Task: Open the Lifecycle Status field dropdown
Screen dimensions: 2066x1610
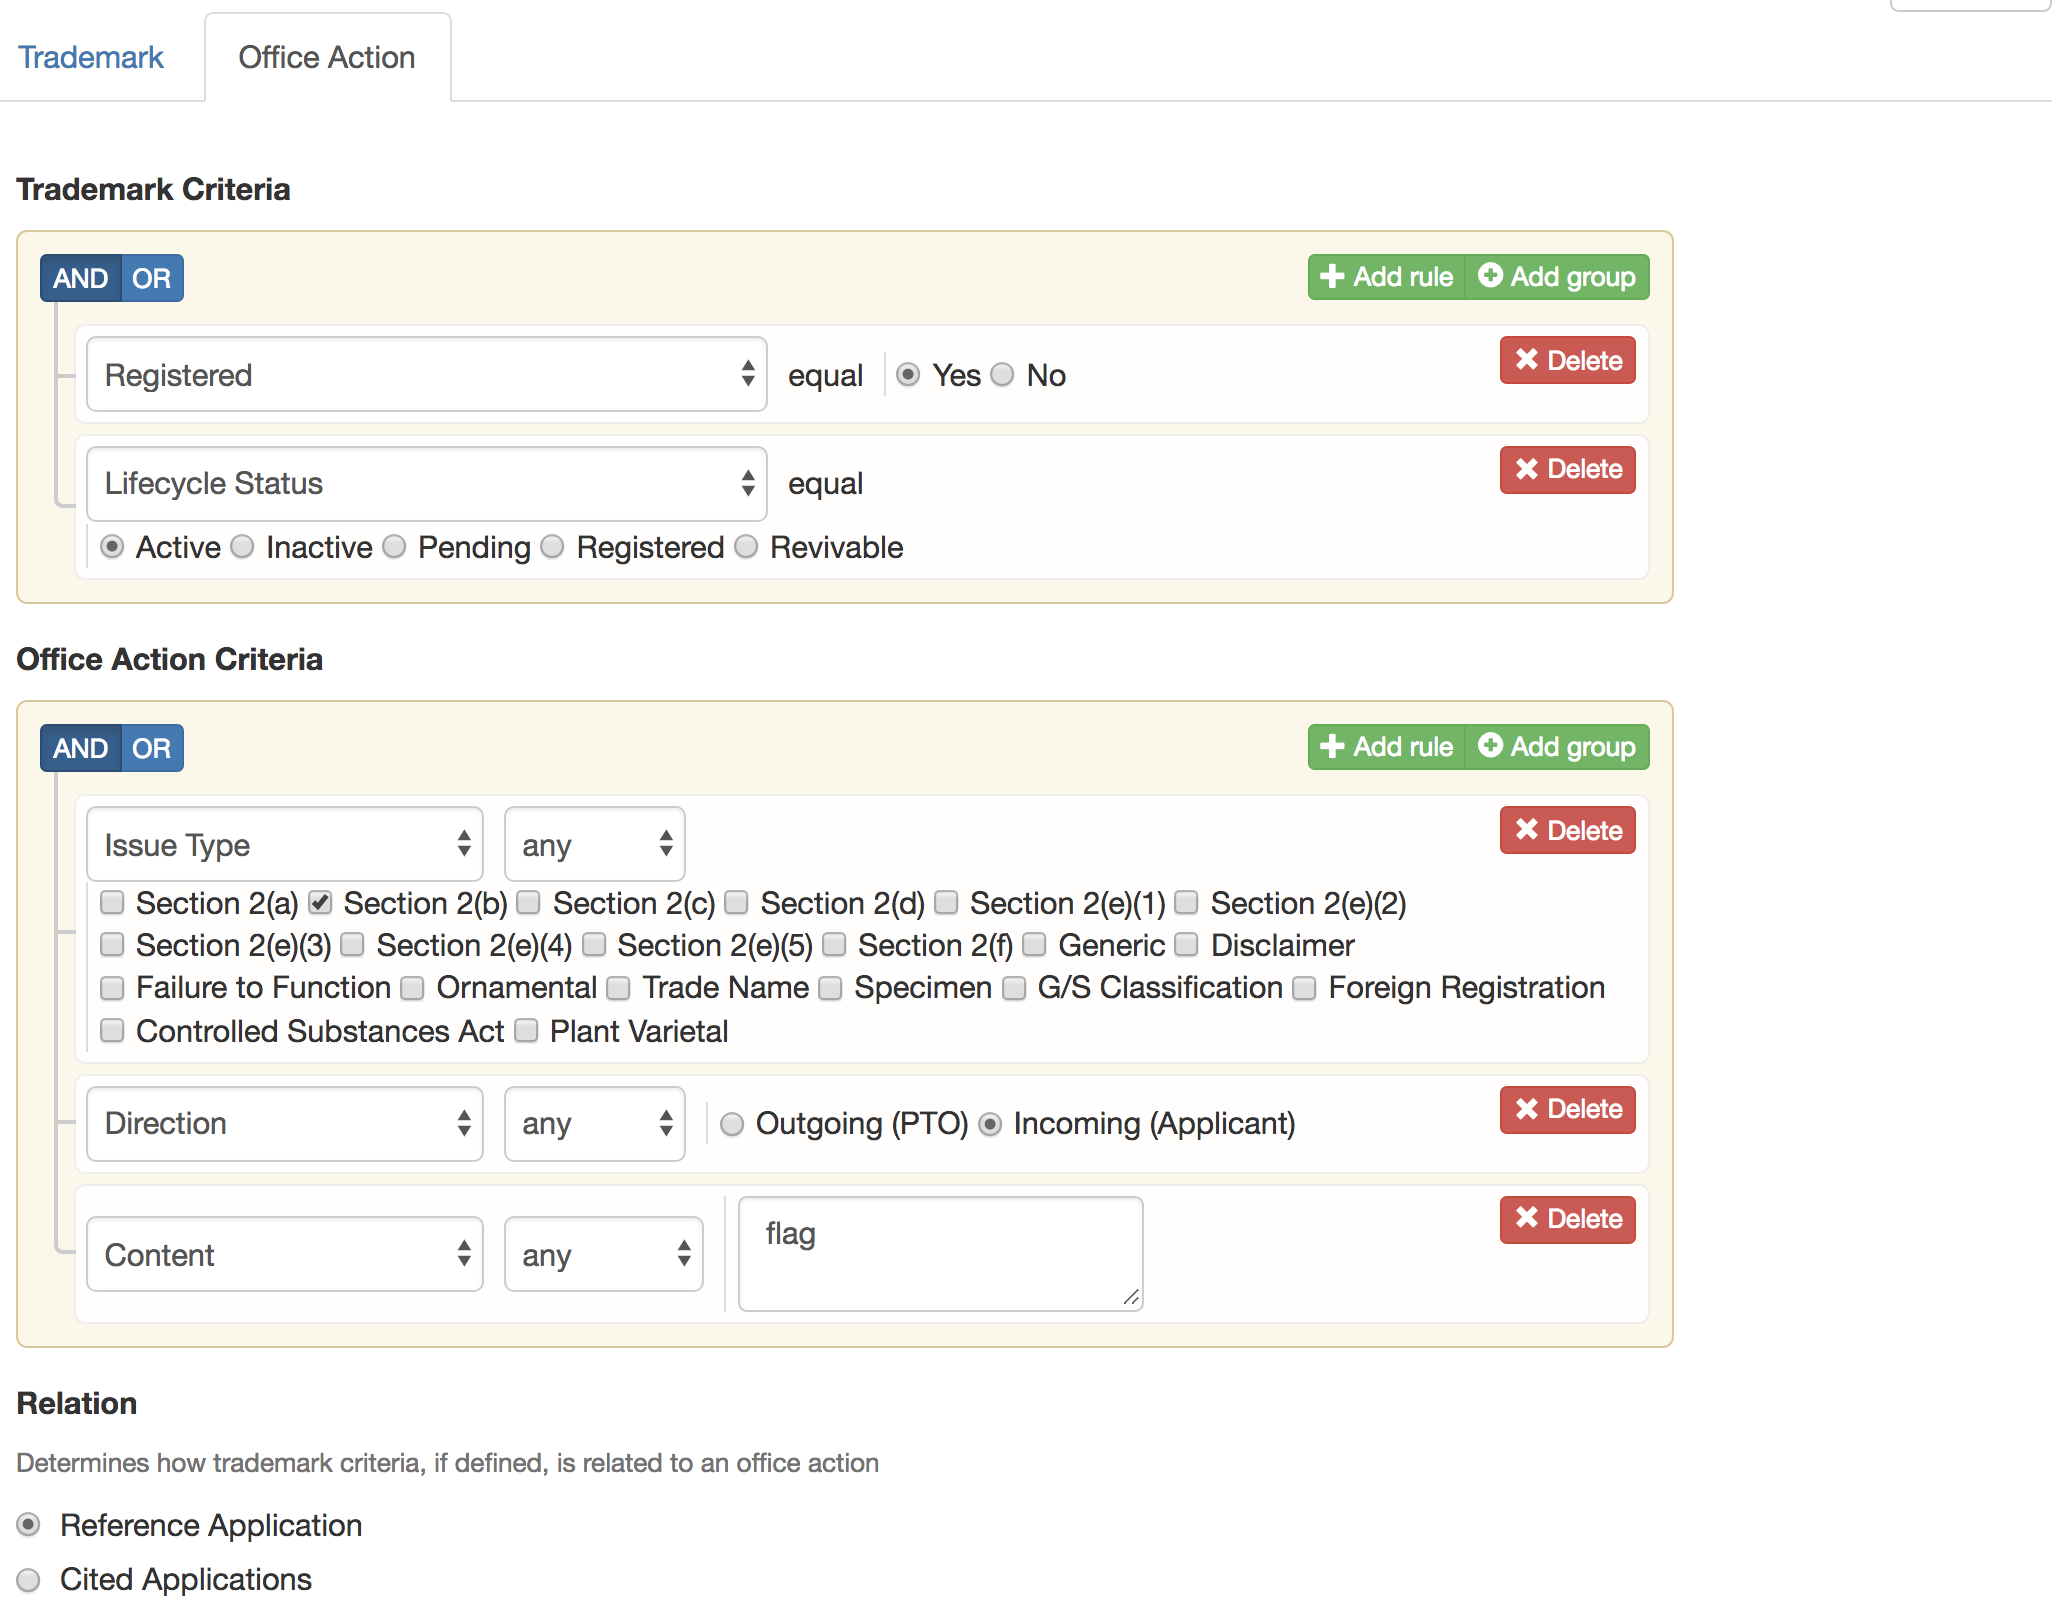Action: tap(427, 484)
